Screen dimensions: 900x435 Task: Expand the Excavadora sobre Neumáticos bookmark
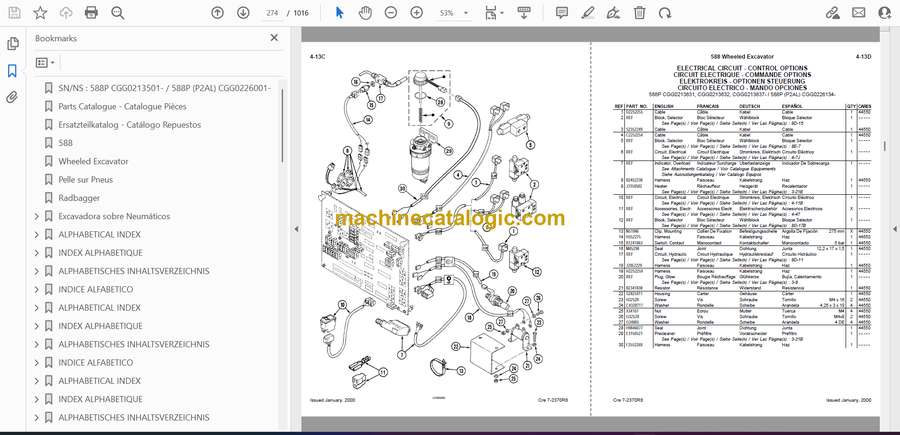pos(37,216)
